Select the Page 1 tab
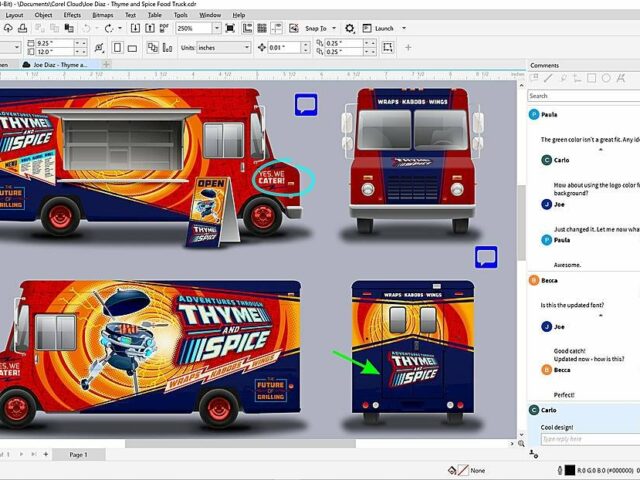 78,454
